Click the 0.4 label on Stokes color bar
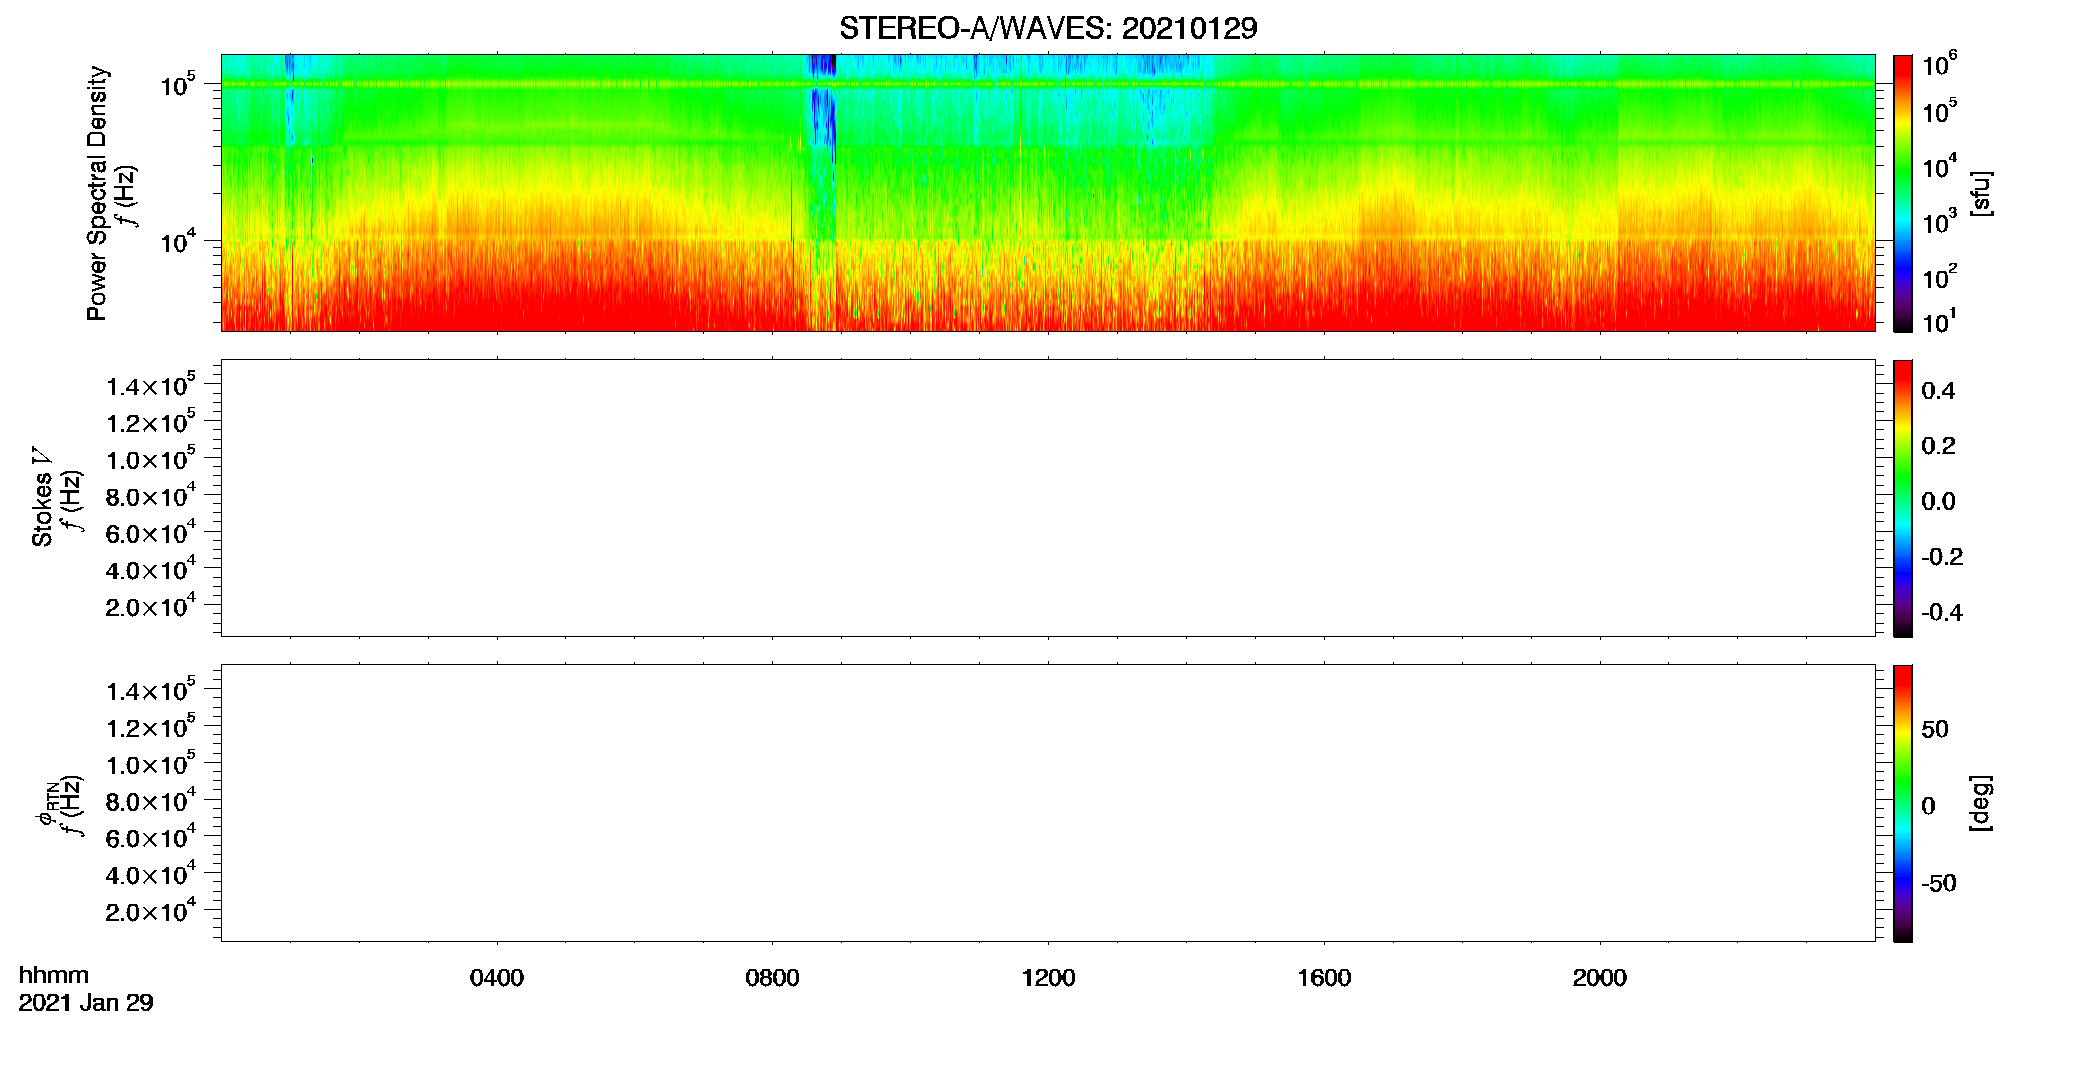The image size is (2096, 1080). click(1938, 391)
